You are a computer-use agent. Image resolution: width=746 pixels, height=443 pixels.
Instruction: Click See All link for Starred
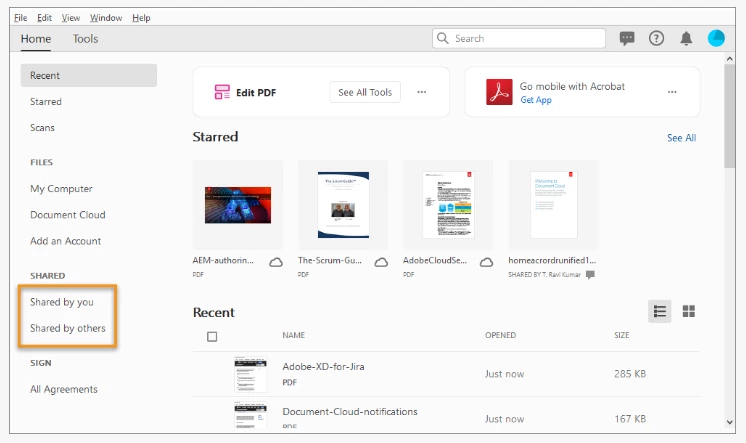click(681, 138)
